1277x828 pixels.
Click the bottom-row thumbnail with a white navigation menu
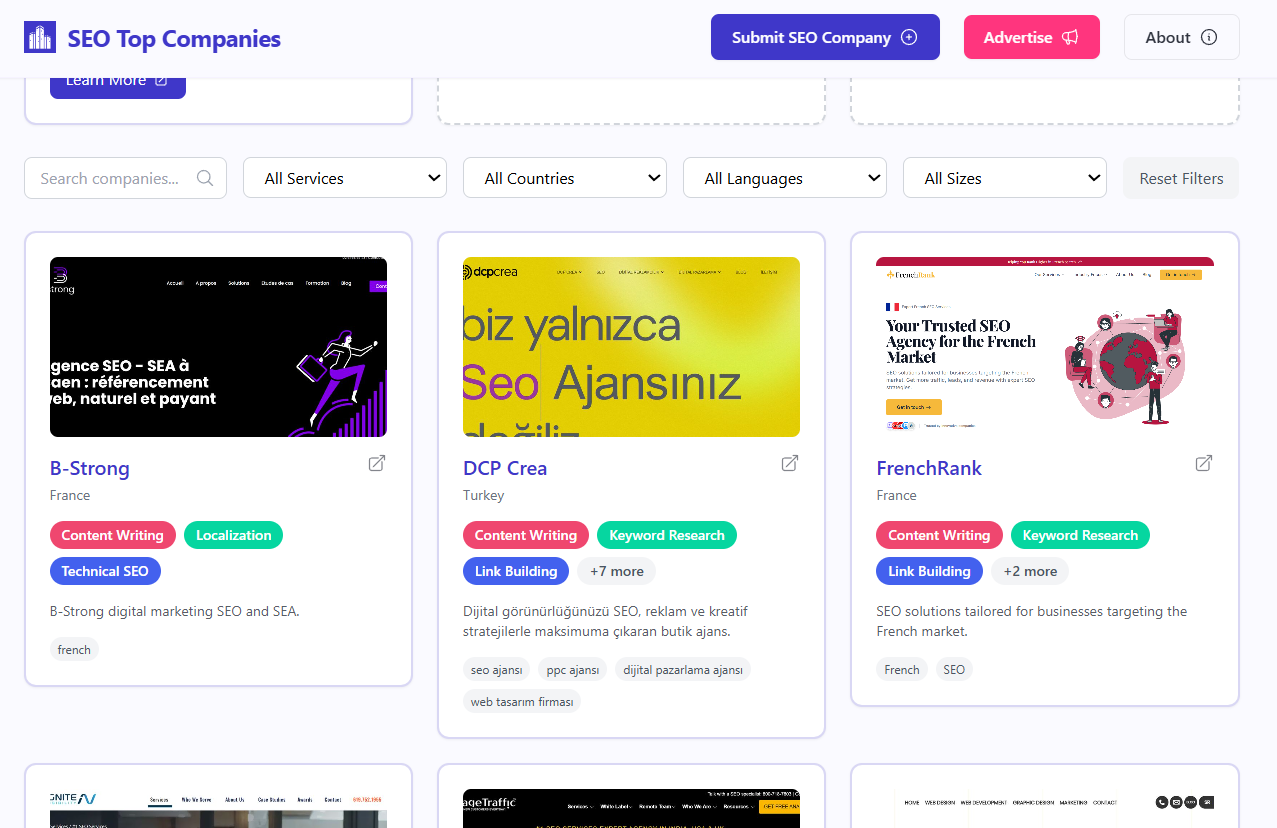click(x=1045, y=809)
